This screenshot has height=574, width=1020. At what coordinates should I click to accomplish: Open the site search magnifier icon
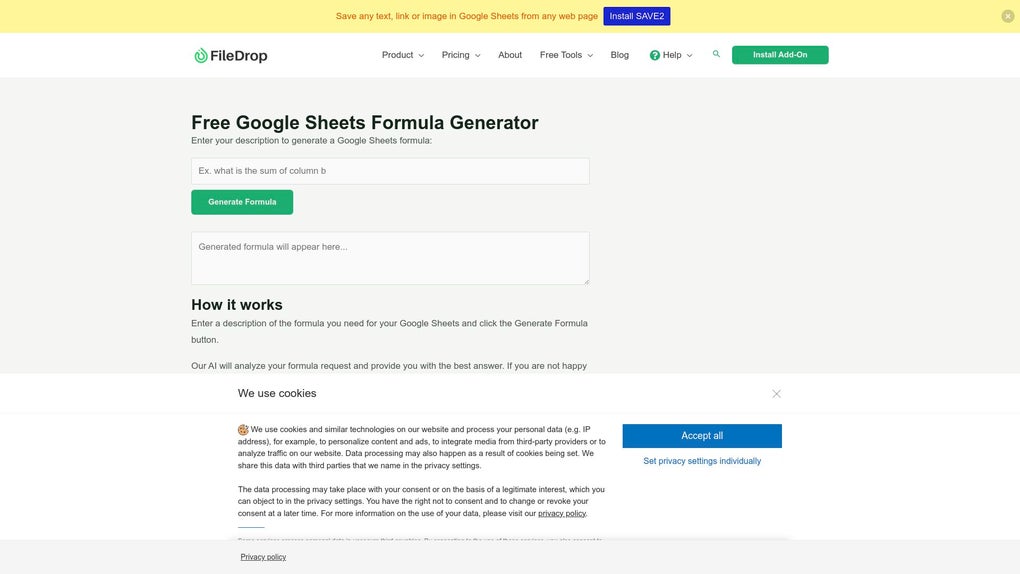point(716,54)
